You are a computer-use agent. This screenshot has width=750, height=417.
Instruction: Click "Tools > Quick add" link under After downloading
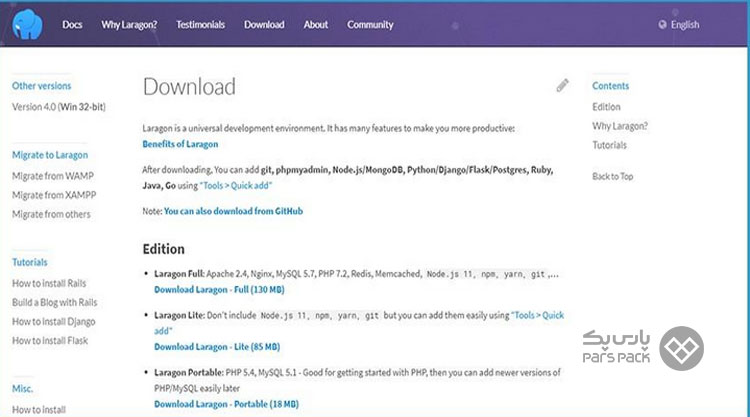[x=236, y=186]
